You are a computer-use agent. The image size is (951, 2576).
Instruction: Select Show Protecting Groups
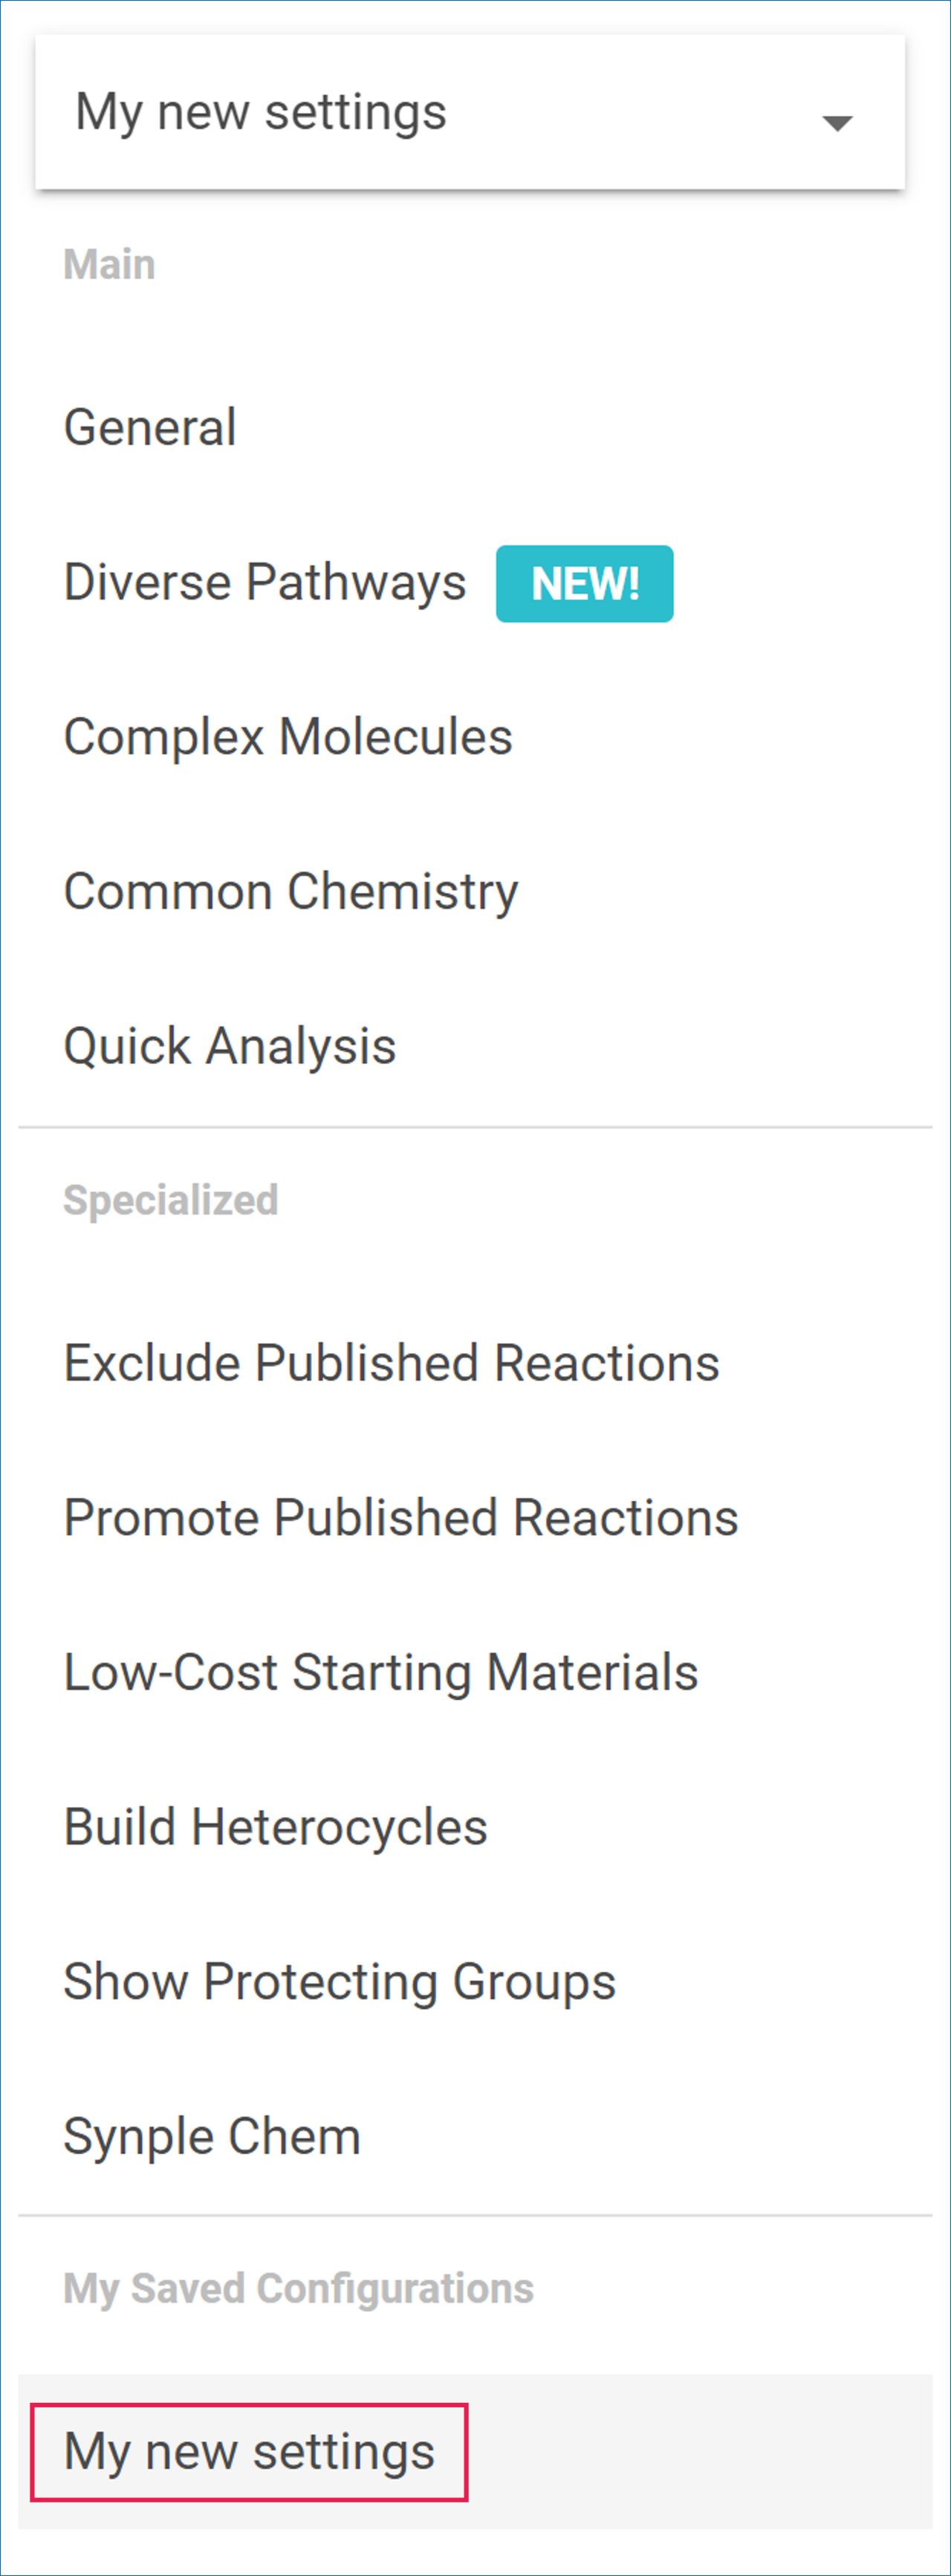click(340, 1981)
